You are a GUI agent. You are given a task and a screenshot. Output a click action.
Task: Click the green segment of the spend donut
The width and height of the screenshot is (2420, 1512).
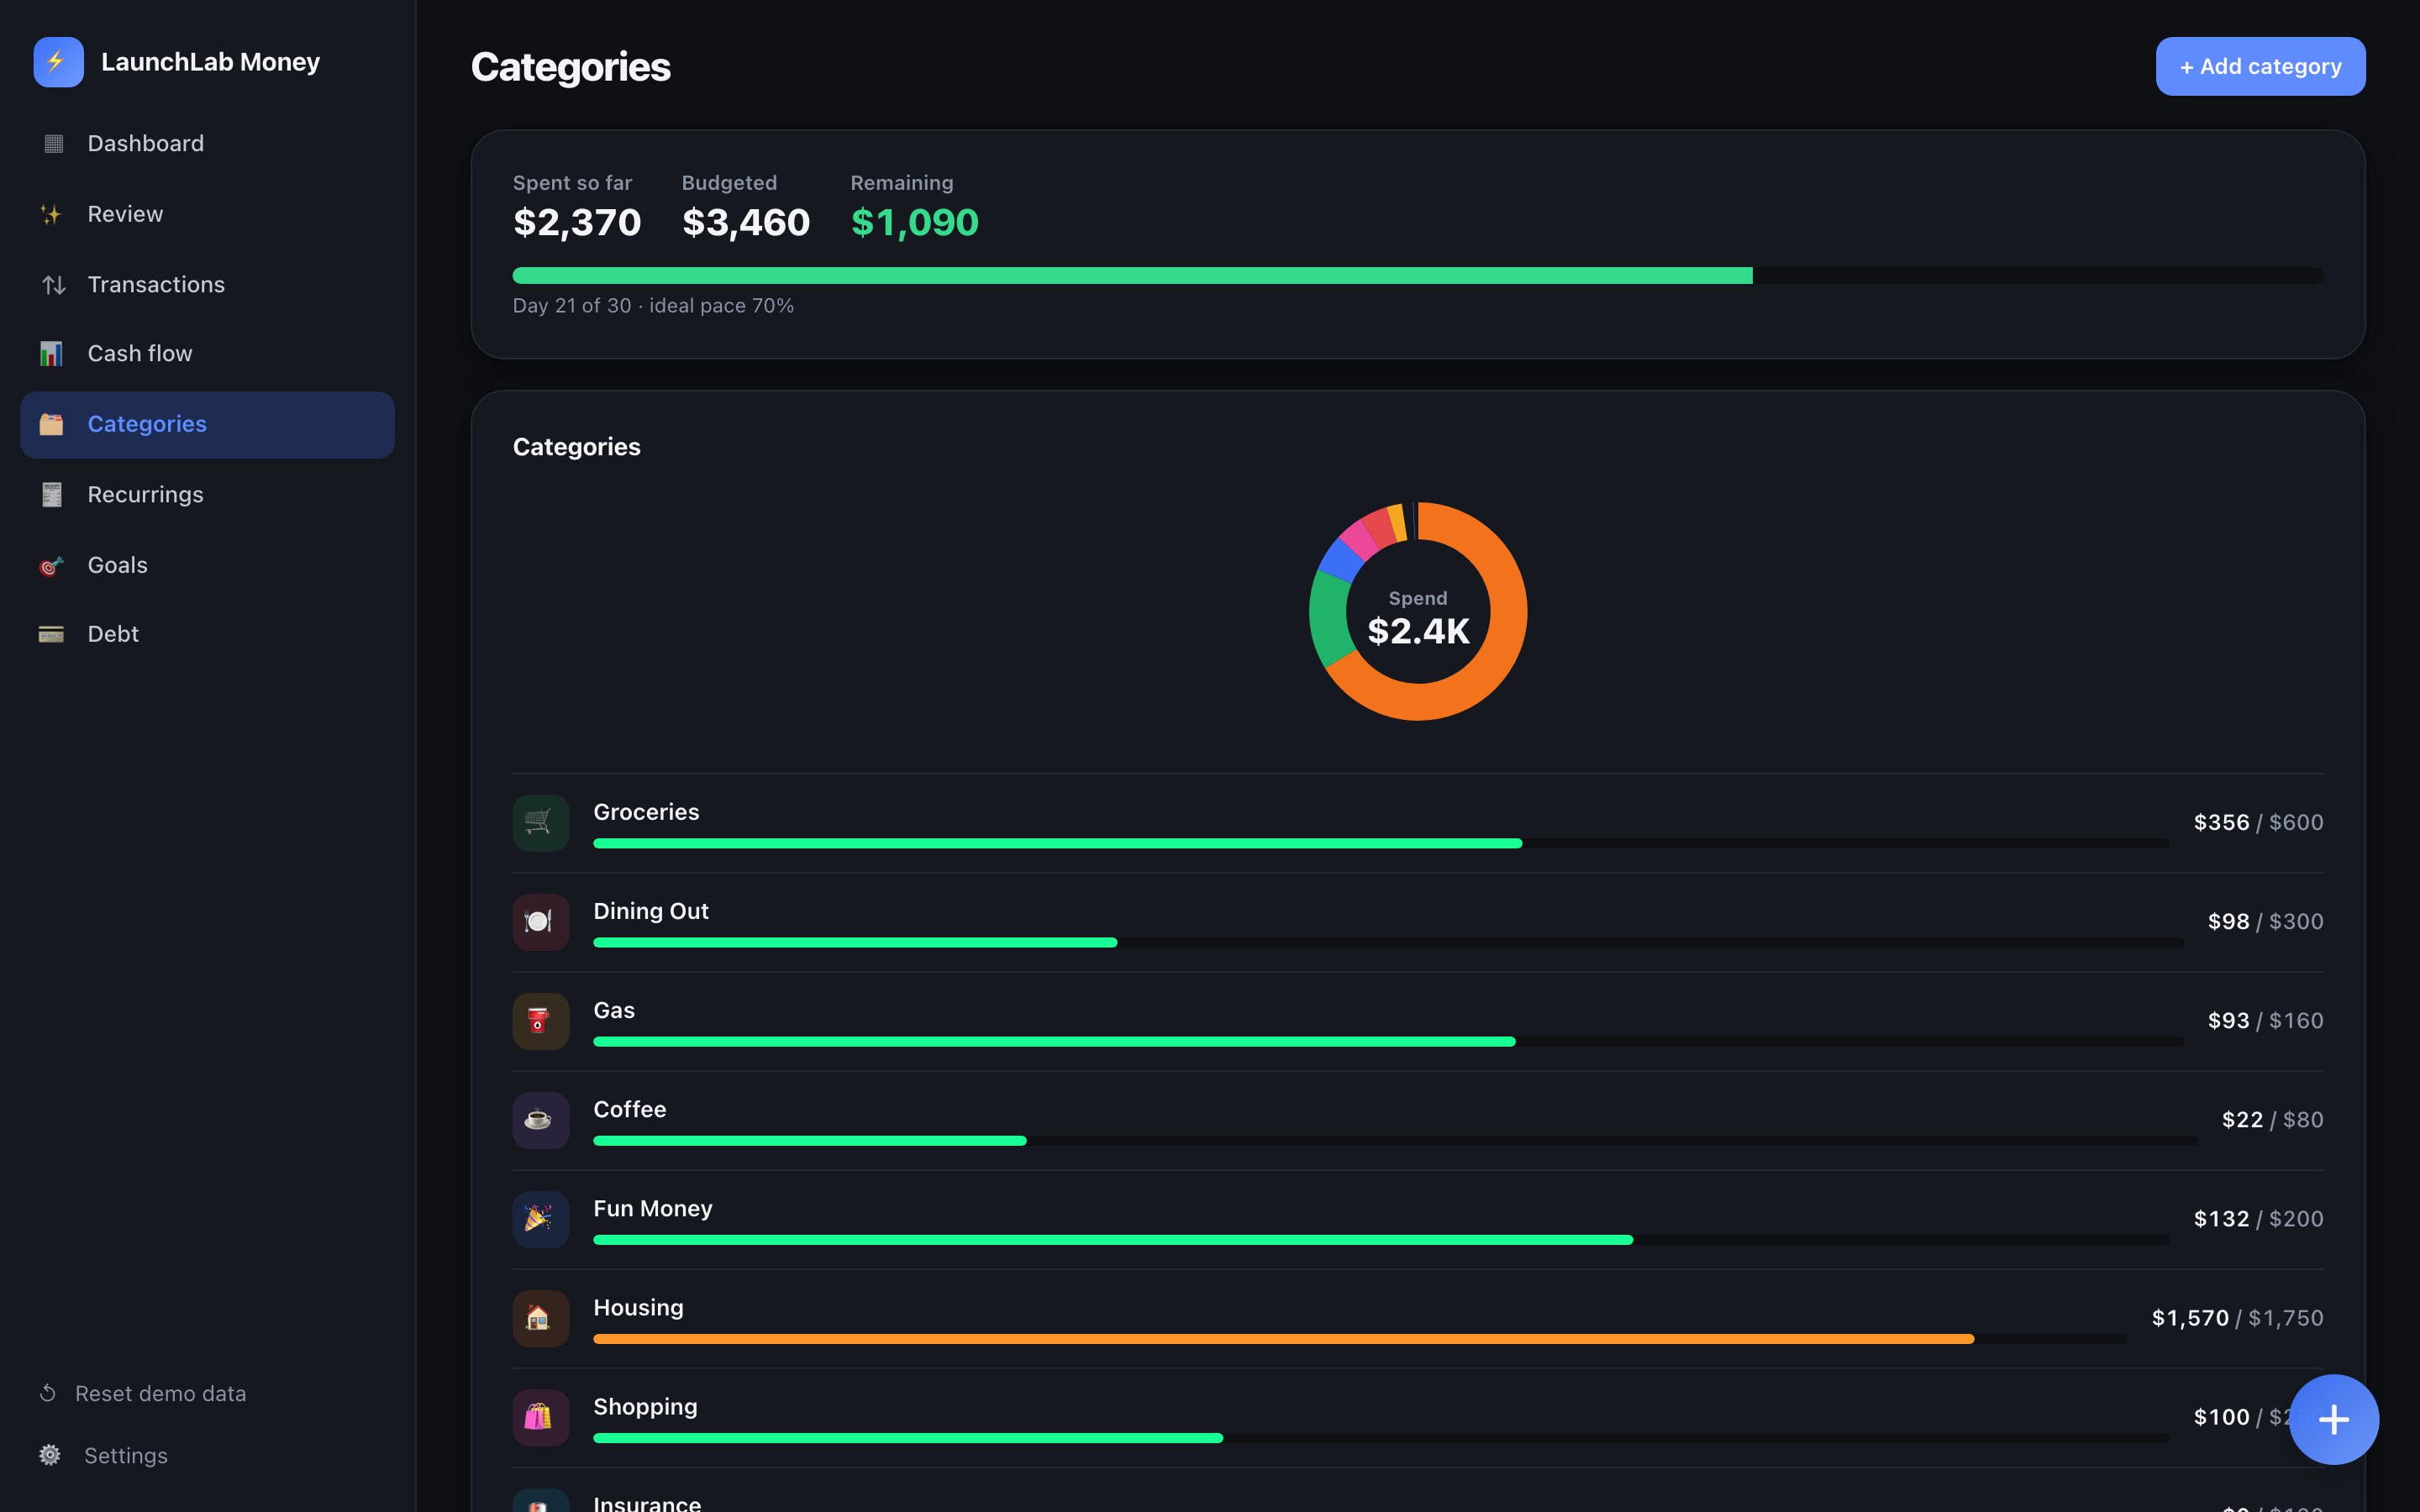1329,618
